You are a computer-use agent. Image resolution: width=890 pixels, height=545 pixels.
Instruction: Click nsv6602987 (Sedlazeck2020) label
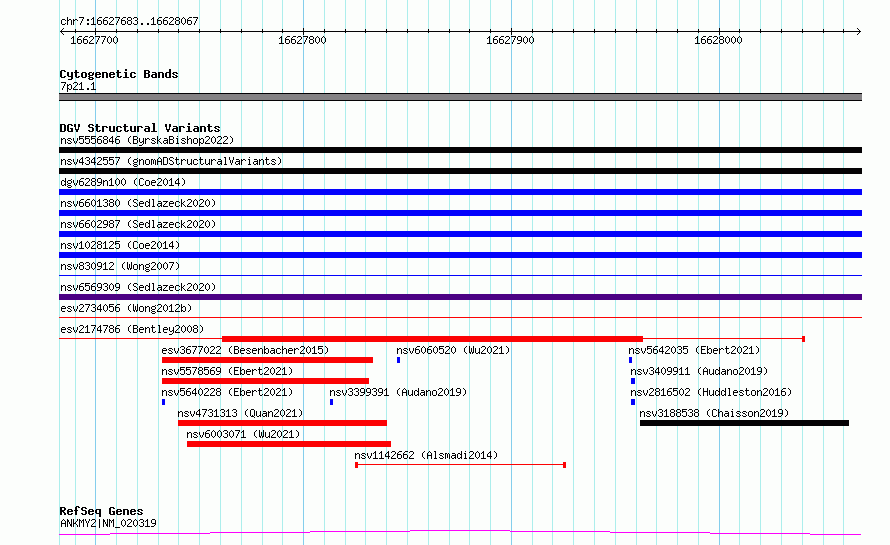click(138, 224)
